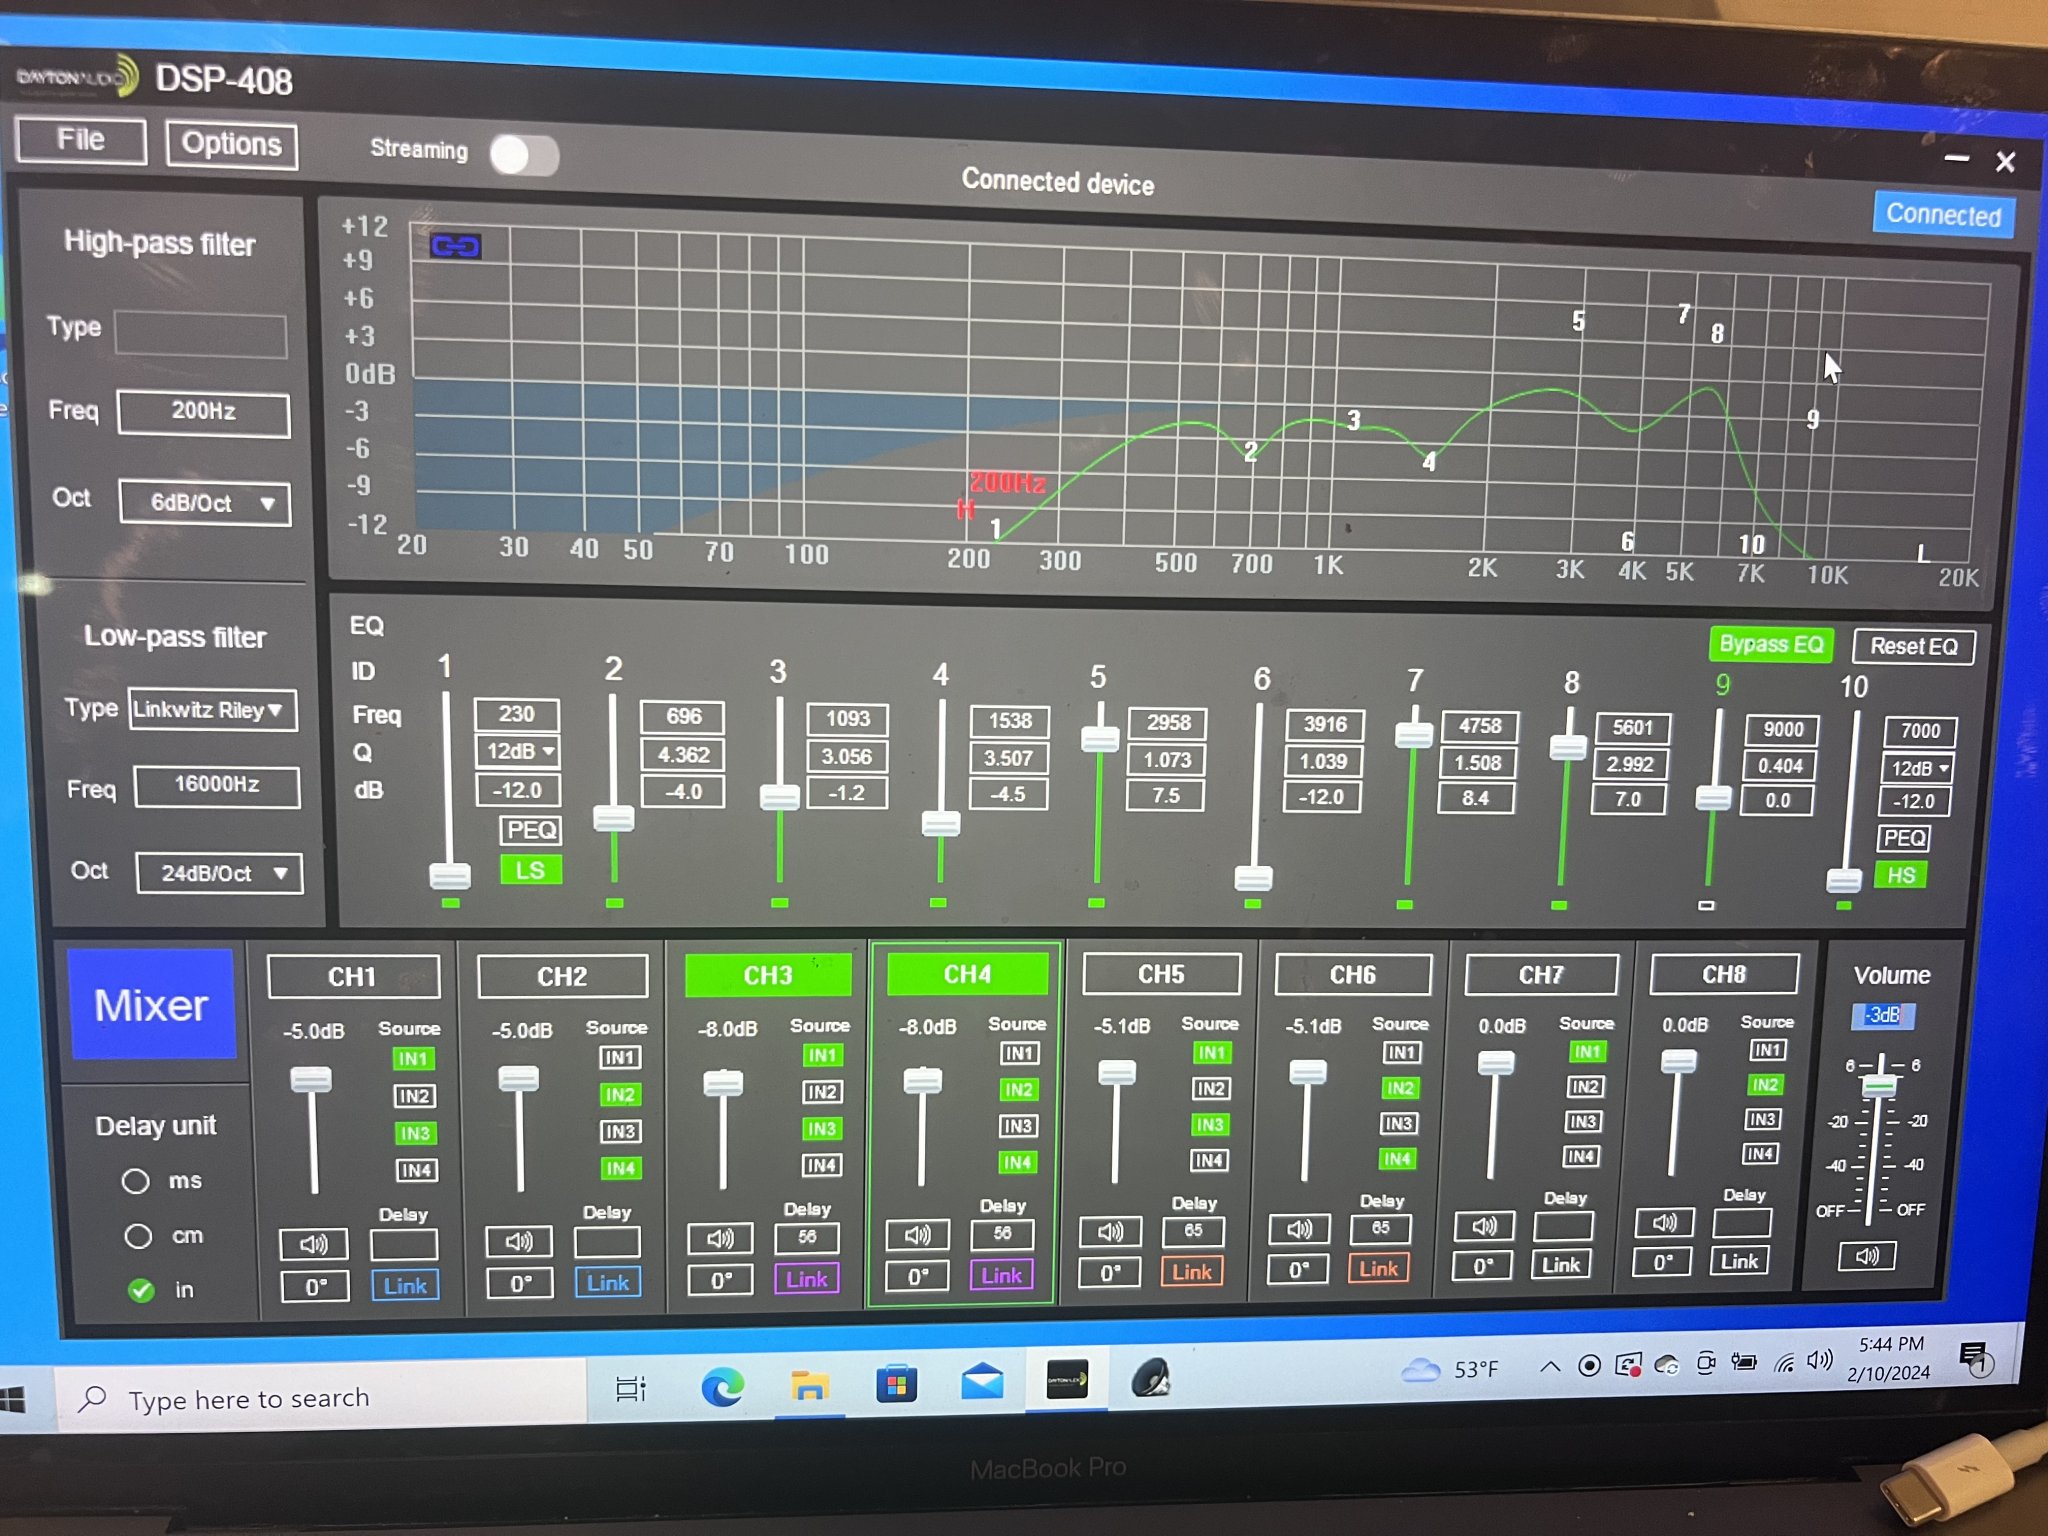The width and height of the screenshot is (2048, 1536).
Task: Click CH4 level fader handle
Action: 922,1081
